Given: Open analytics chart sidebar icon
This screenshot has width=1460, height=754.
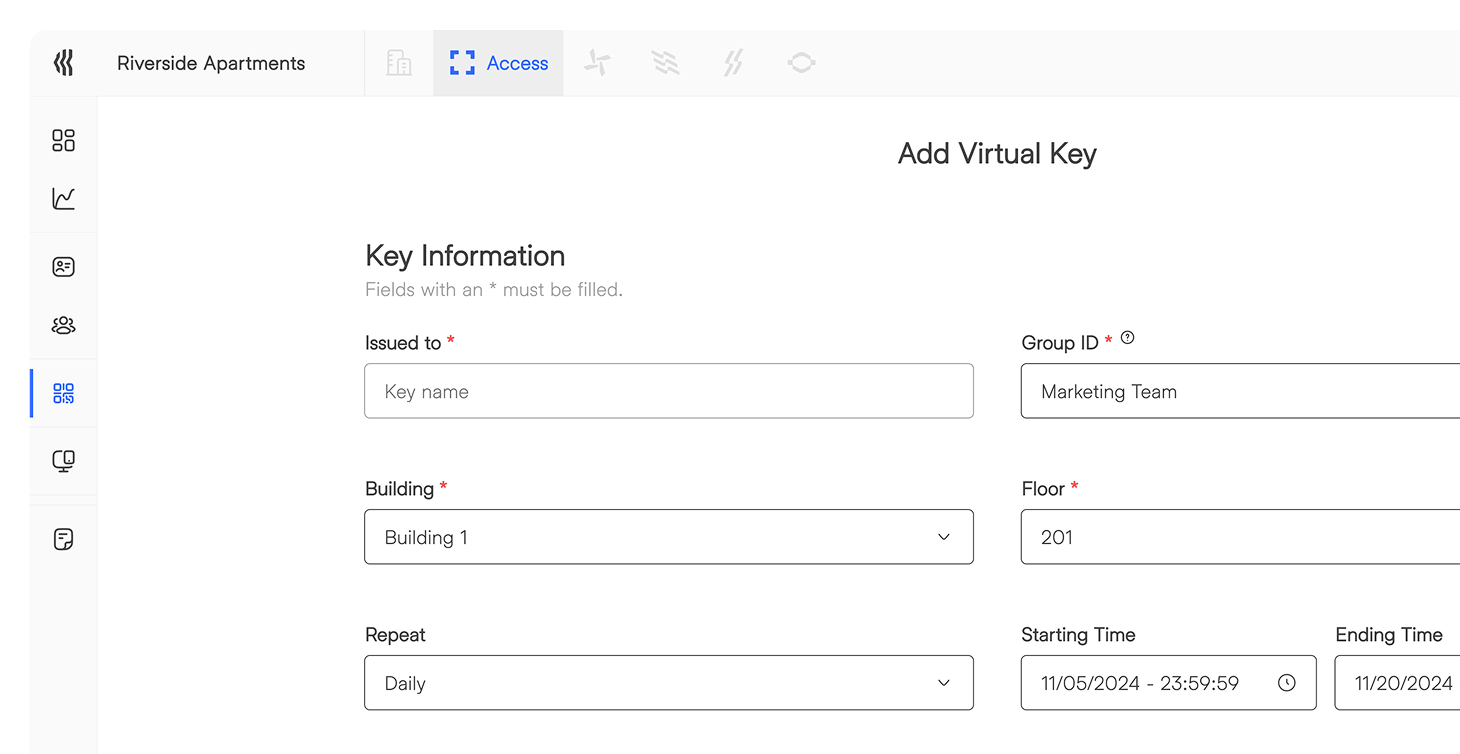Looking at the screenshot, I should click(x=63, y=198).
